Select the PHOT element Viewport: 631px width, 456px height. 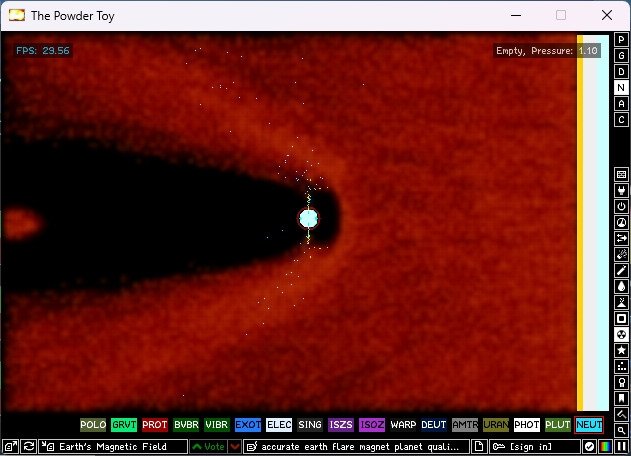527,425
